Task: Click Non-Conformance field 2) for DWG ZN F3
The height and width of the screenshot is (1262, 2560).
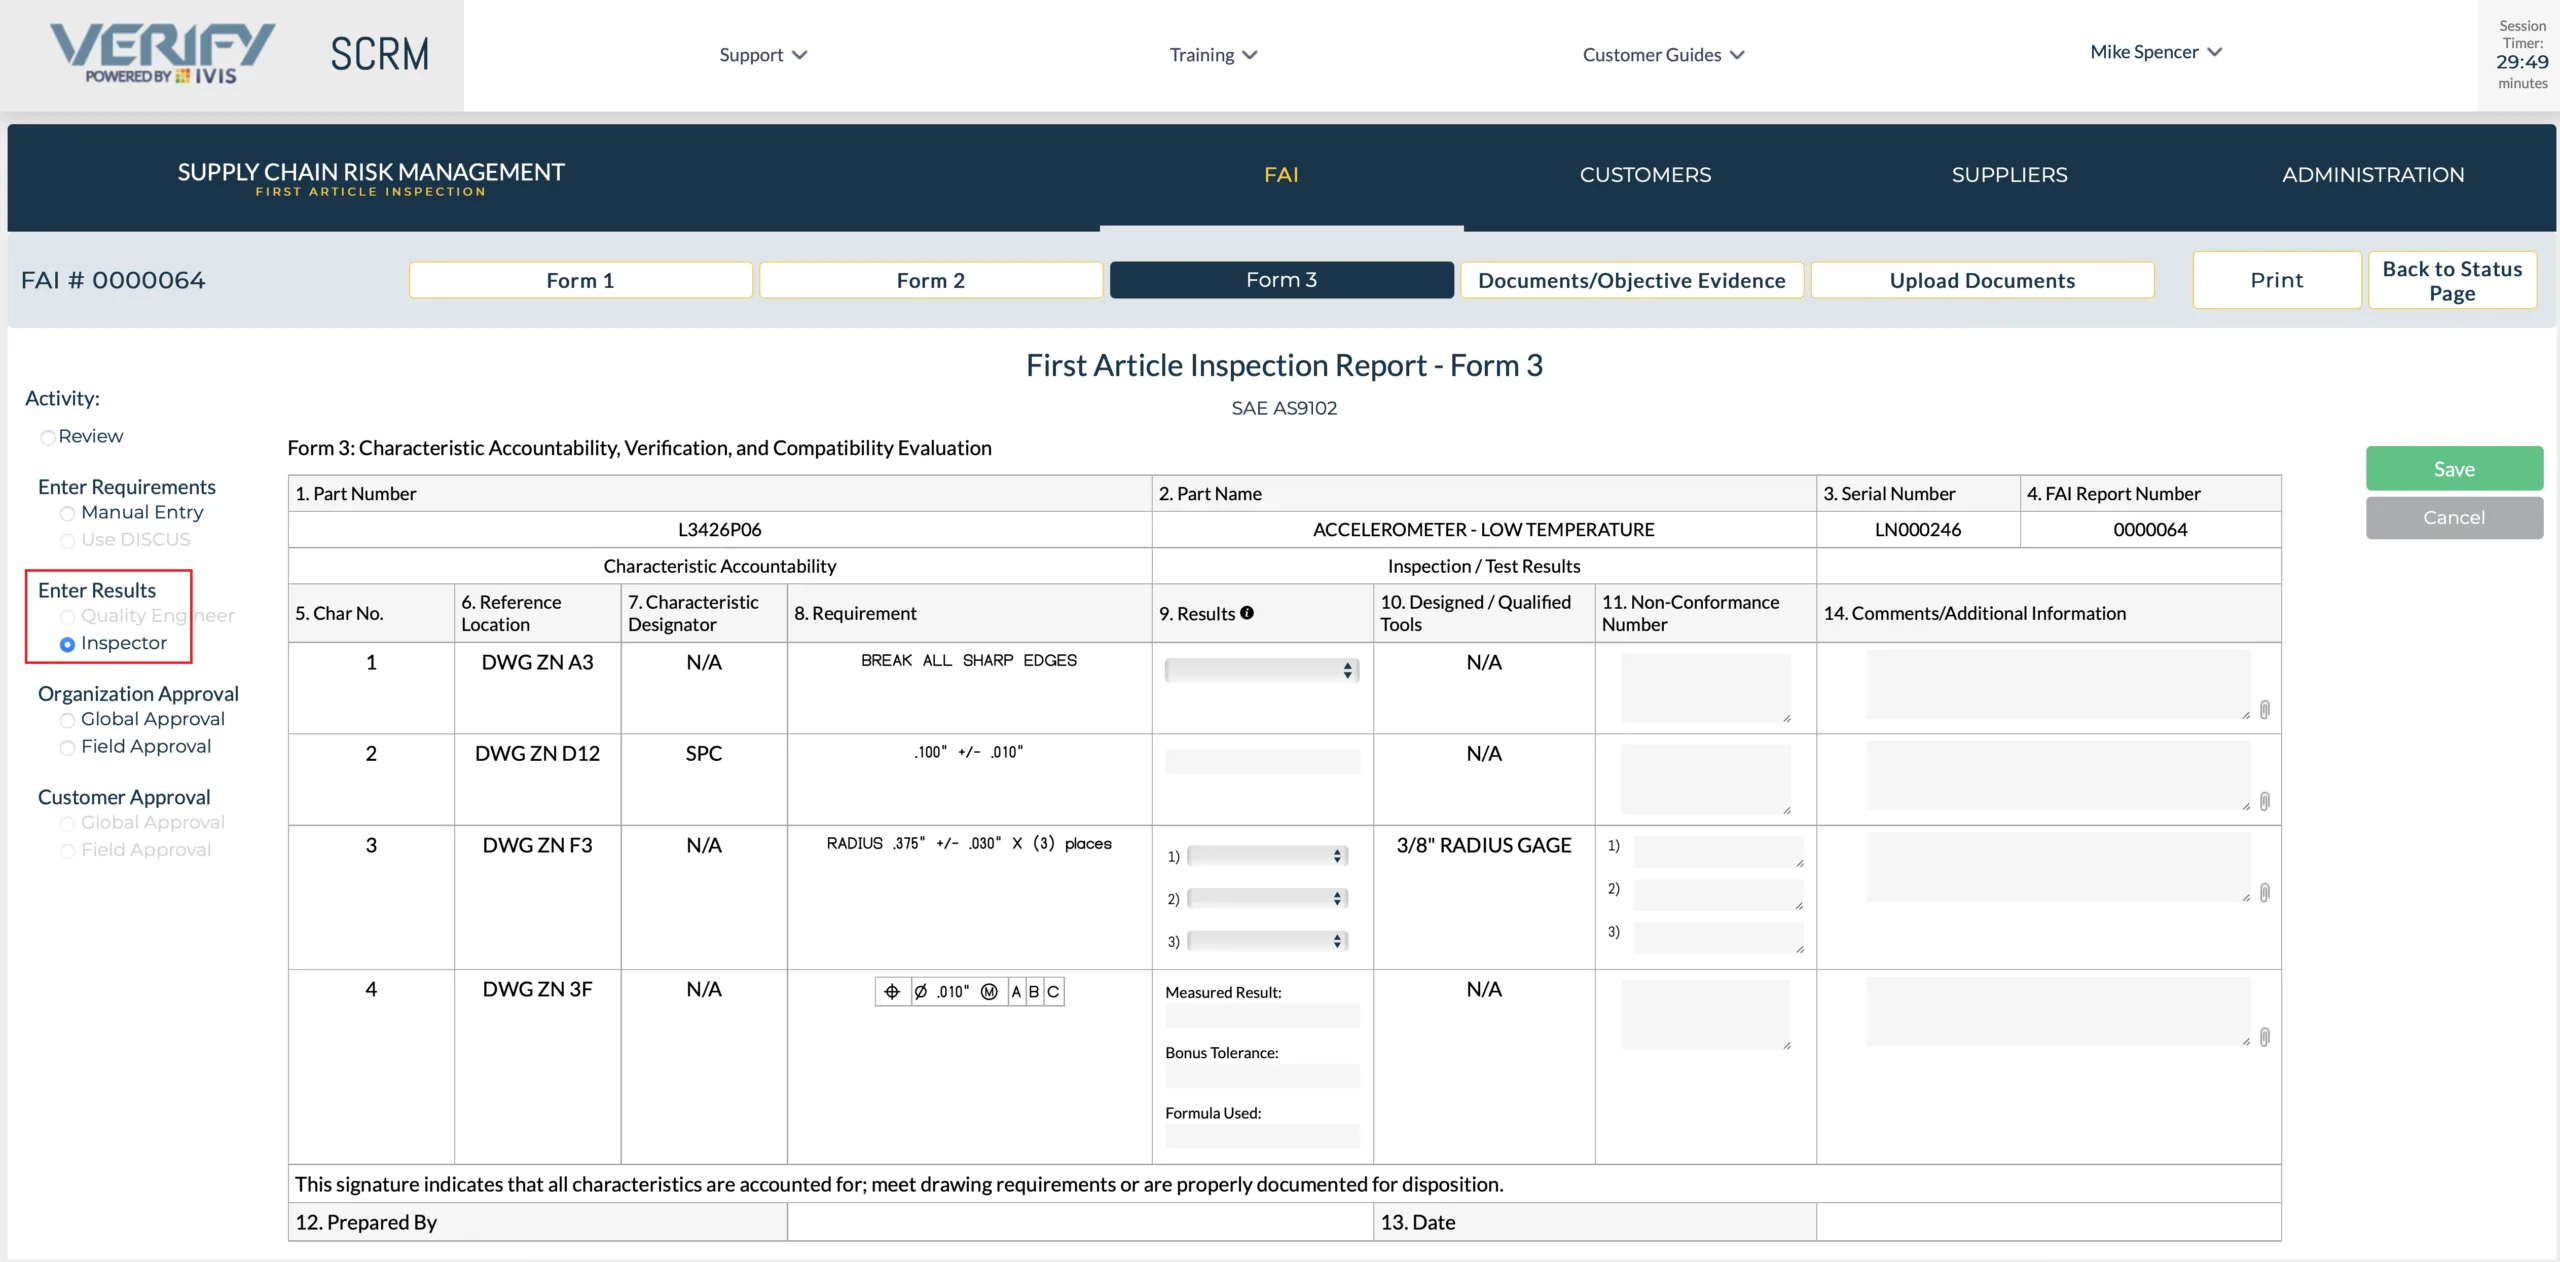Action: [x=1718, y=894]
